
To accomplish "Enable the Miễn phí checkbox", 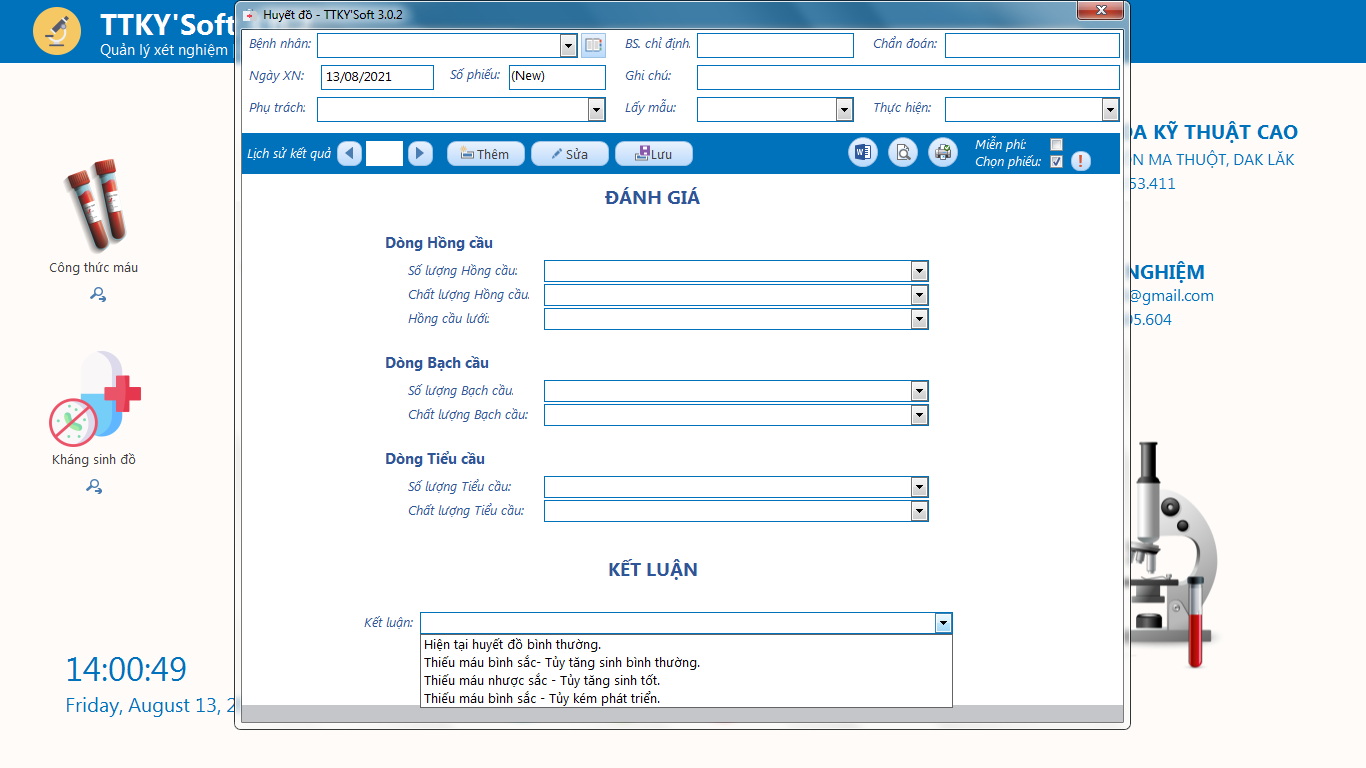I will (1056, 145).
